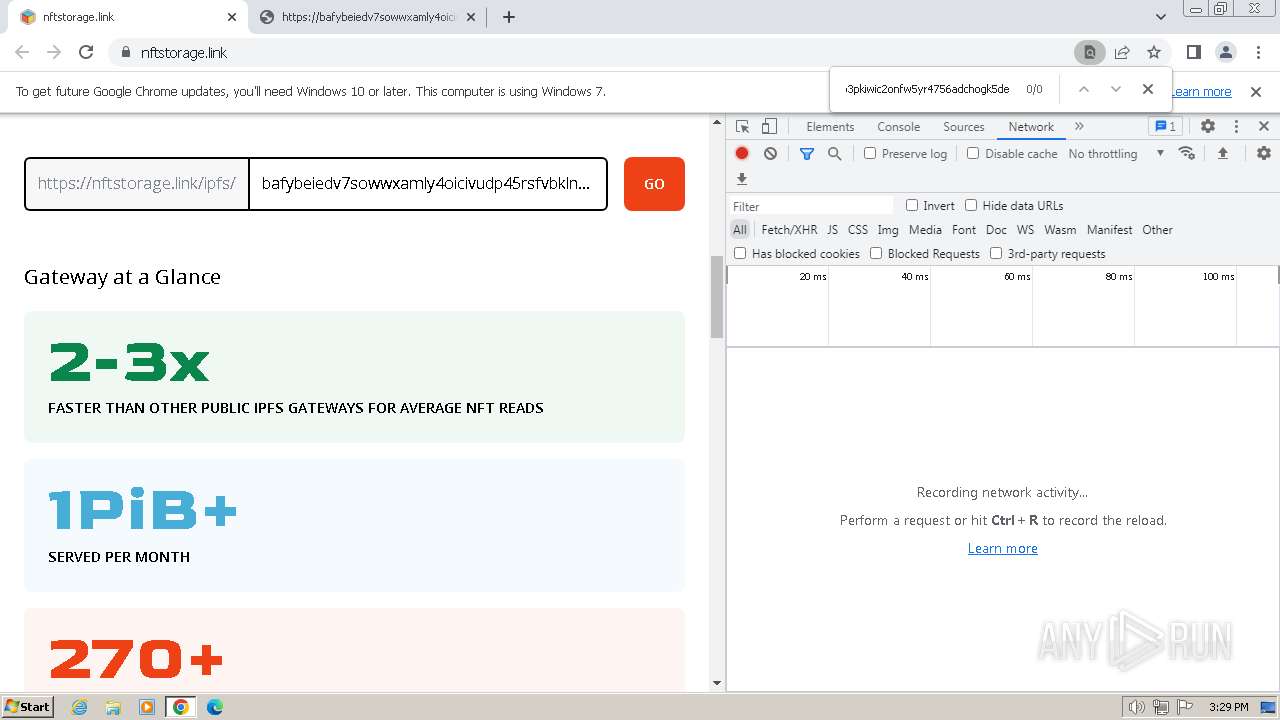Viewport: 1280px width, 720px height.
Task: Filter requests by CSS type
Action: pos(858,230)
